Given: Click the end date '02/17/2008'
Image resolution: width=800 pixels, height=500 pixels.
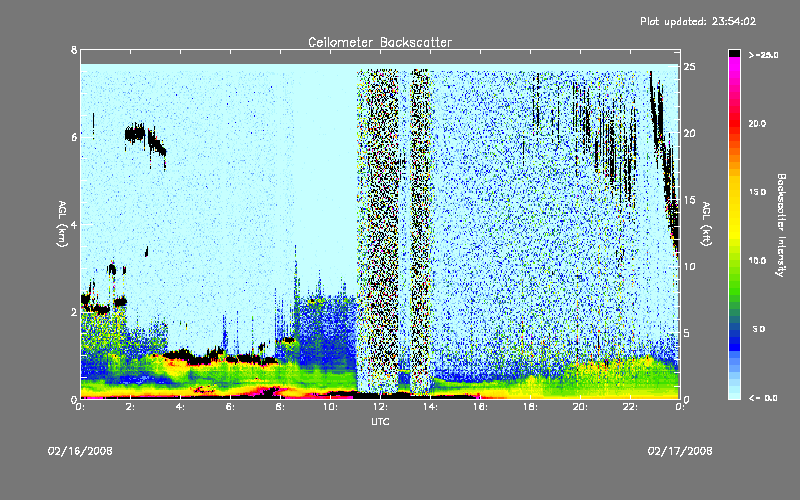Looking at the screenshot, I should 680,451.
